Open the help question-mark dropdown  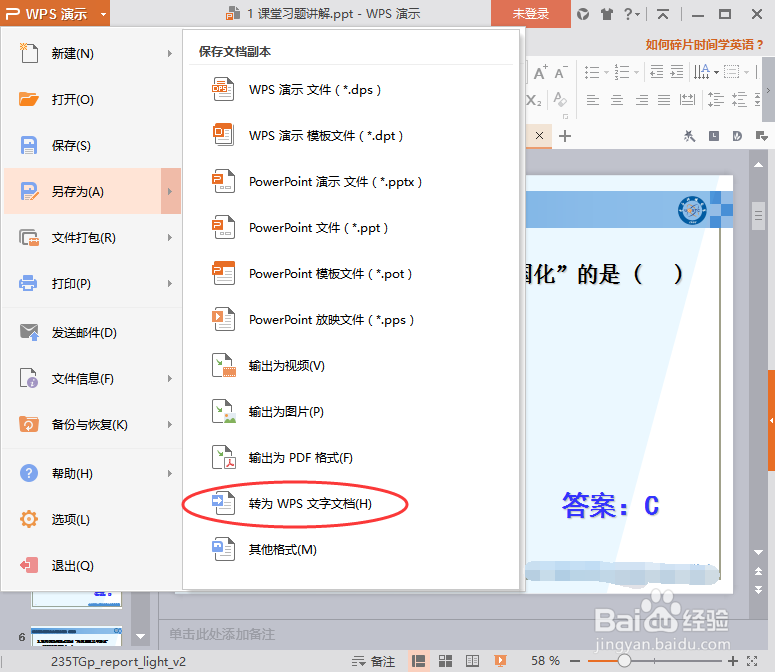pos(631,14)
